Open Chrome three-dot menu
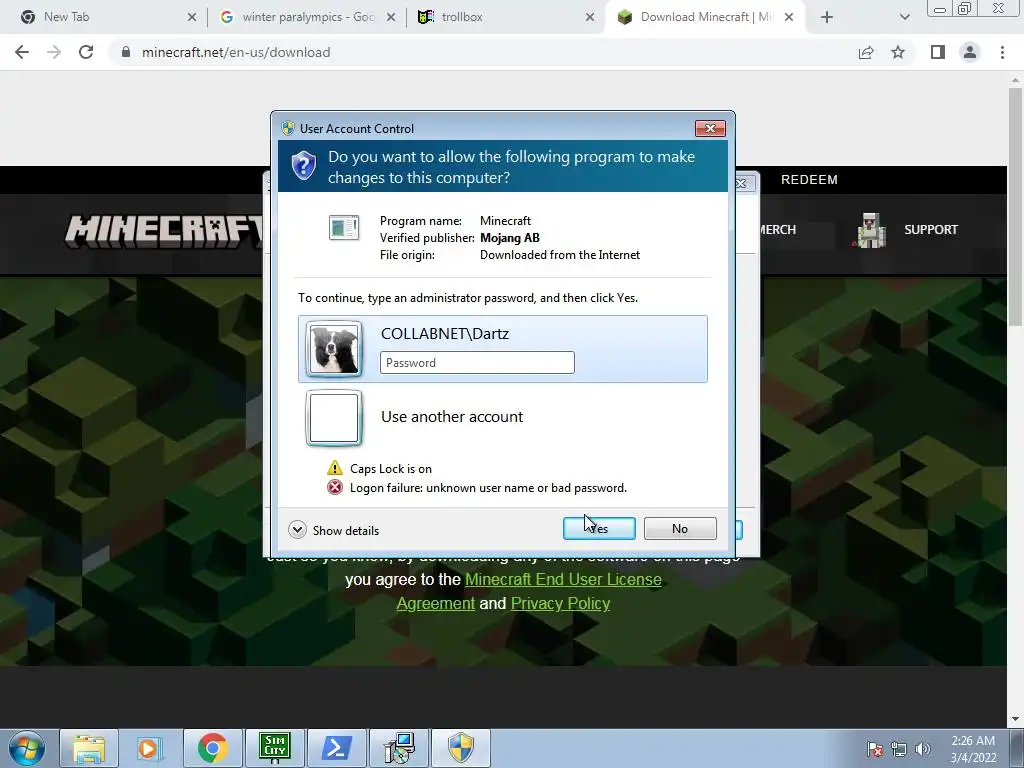Screen dimensions: 1024x768 [1002, 52]
